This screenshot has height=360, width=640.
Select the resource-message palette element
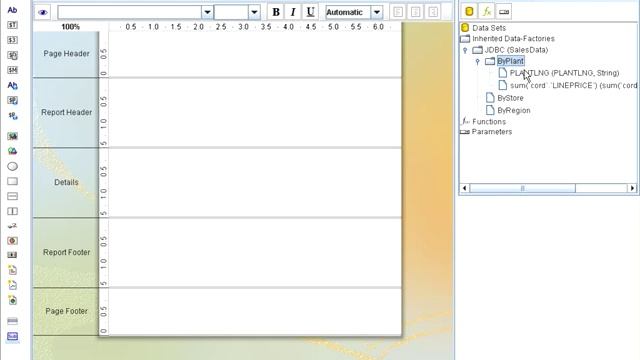tap(12, 116)
